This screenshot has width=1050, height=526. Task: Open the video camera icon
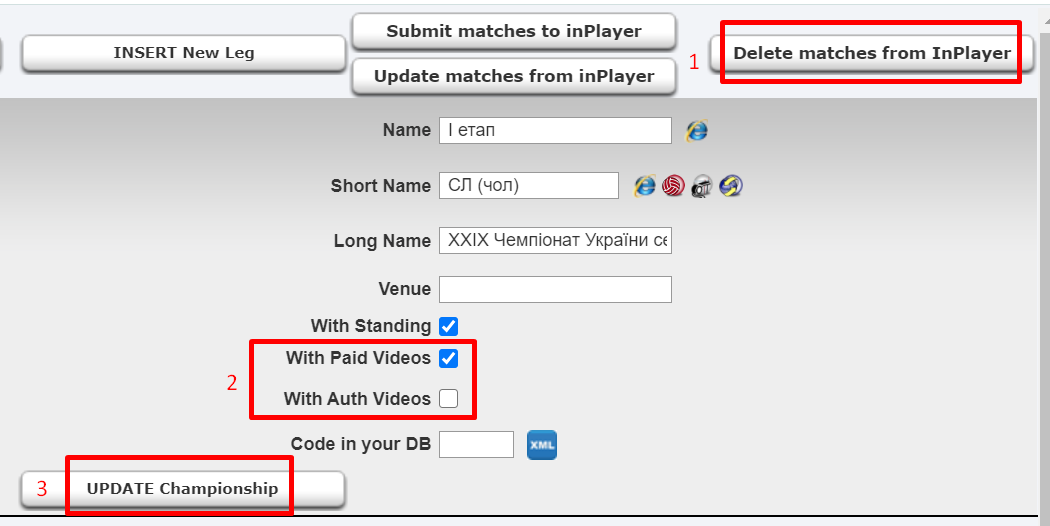click(x=701, y=186)
